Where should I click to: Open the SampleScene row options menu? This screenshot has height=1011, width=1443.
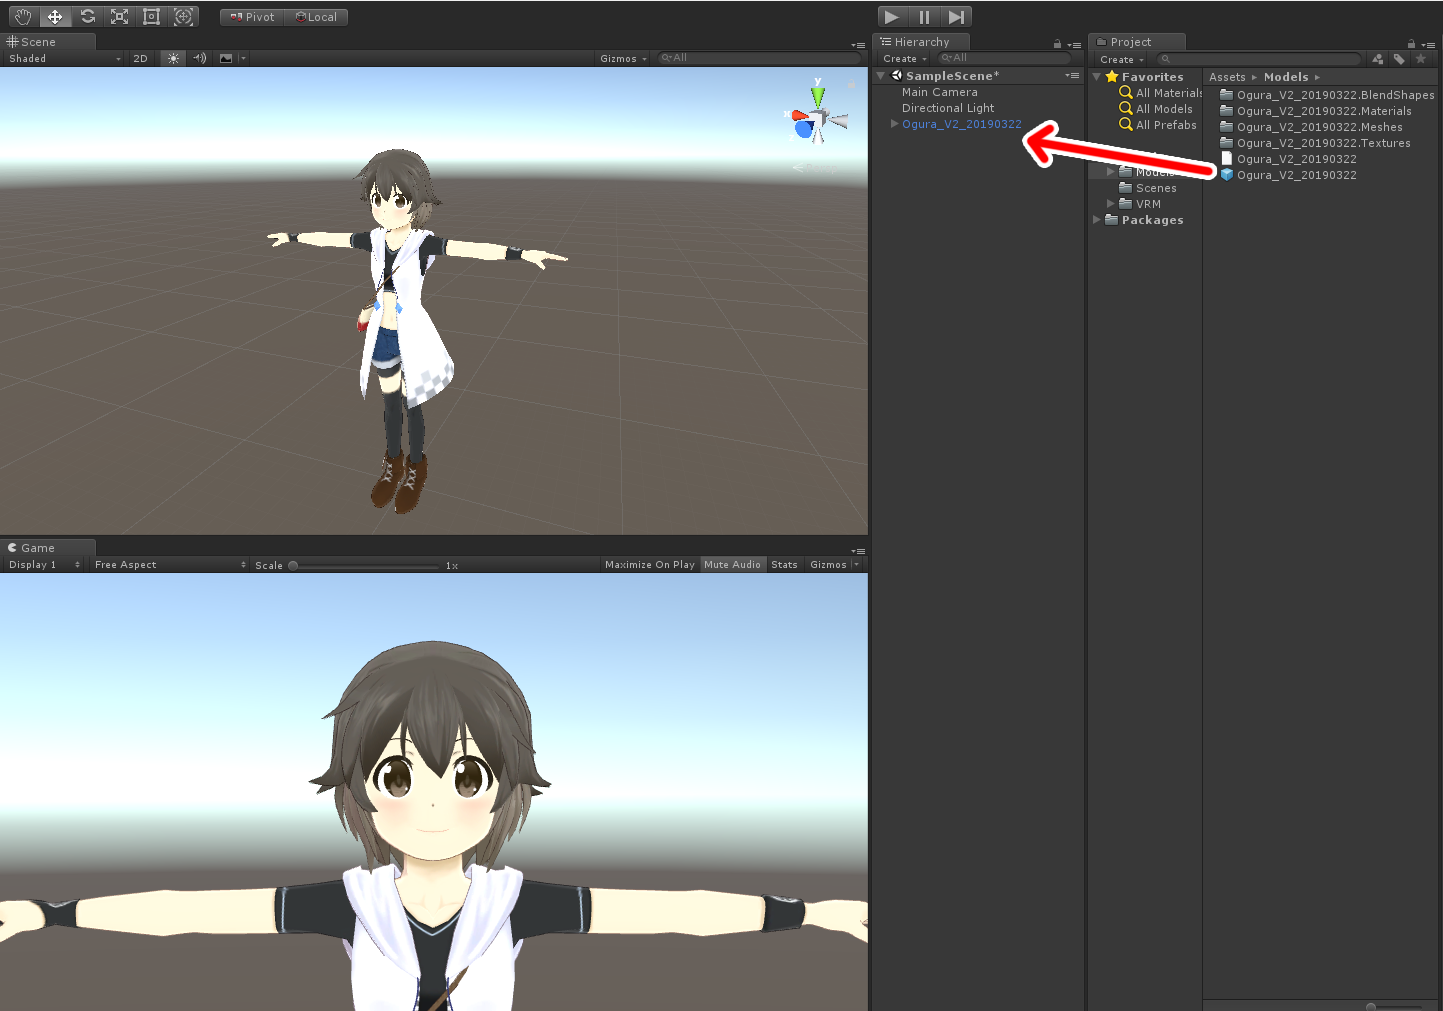[x=1072, y=75]
